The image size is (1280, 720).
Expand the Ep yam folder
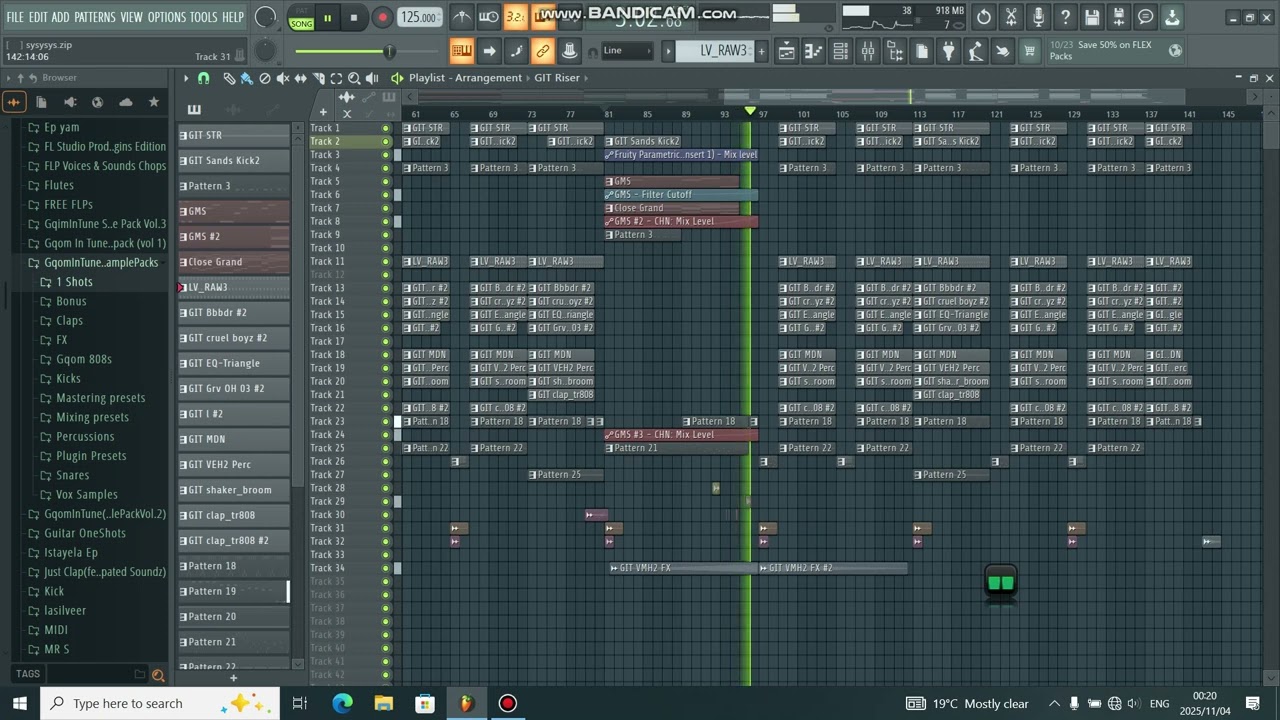pos(61,127)
